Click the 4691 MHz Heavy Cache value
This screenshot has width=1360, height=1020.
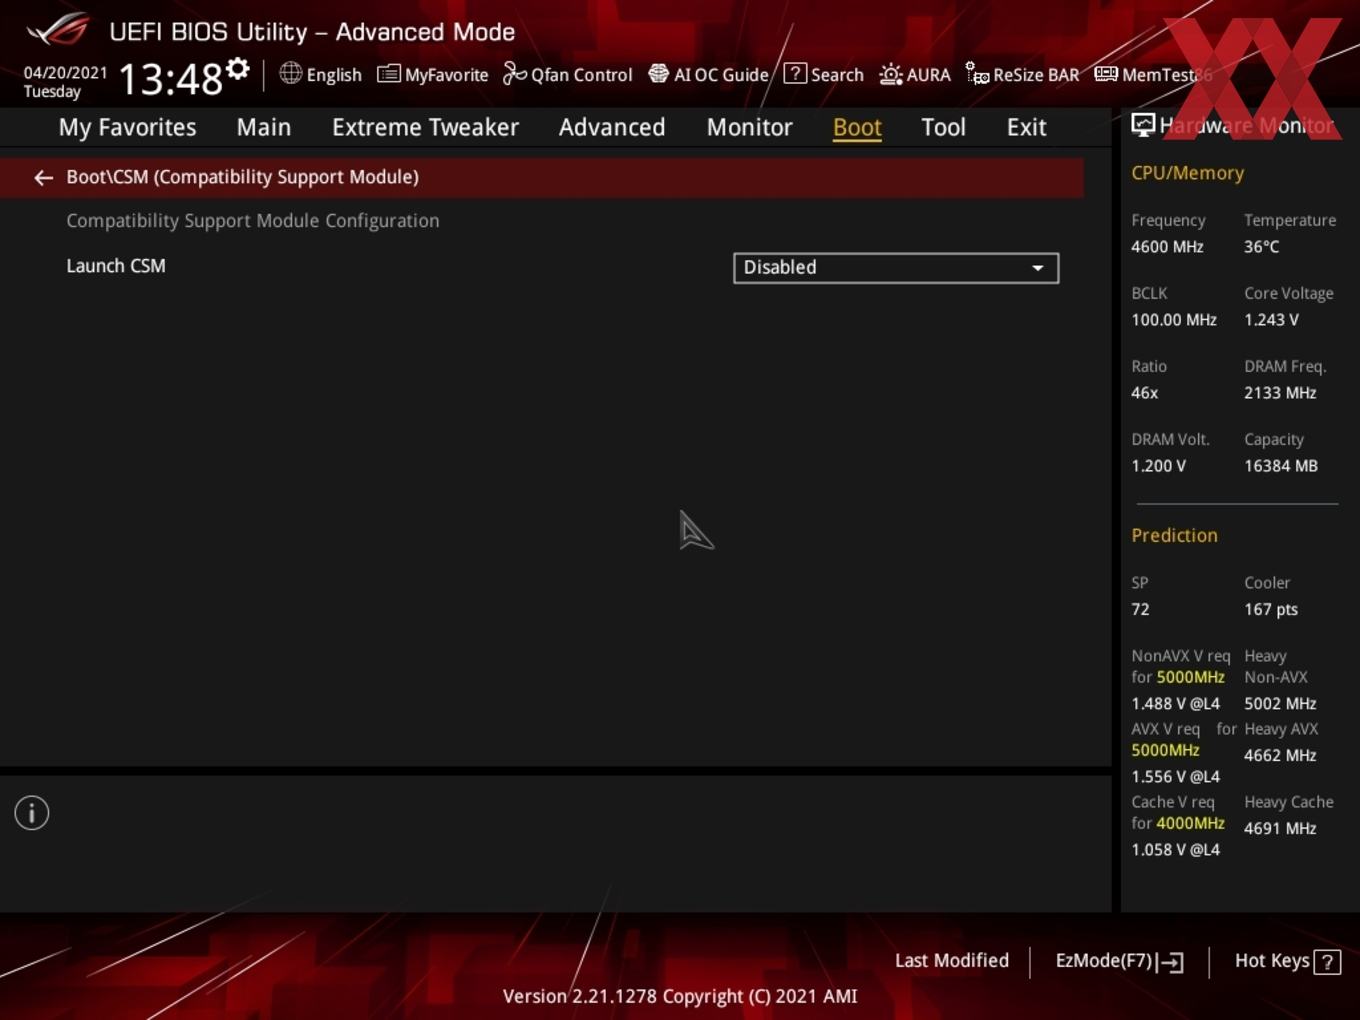[1280, 829]
